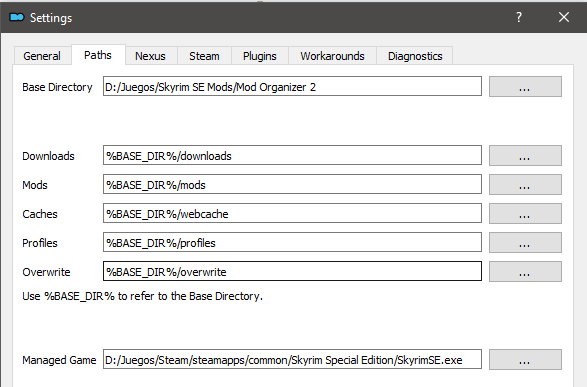Browse for the Overwrite folder
This screenshot has height=387, width=587.
[525, 271]
